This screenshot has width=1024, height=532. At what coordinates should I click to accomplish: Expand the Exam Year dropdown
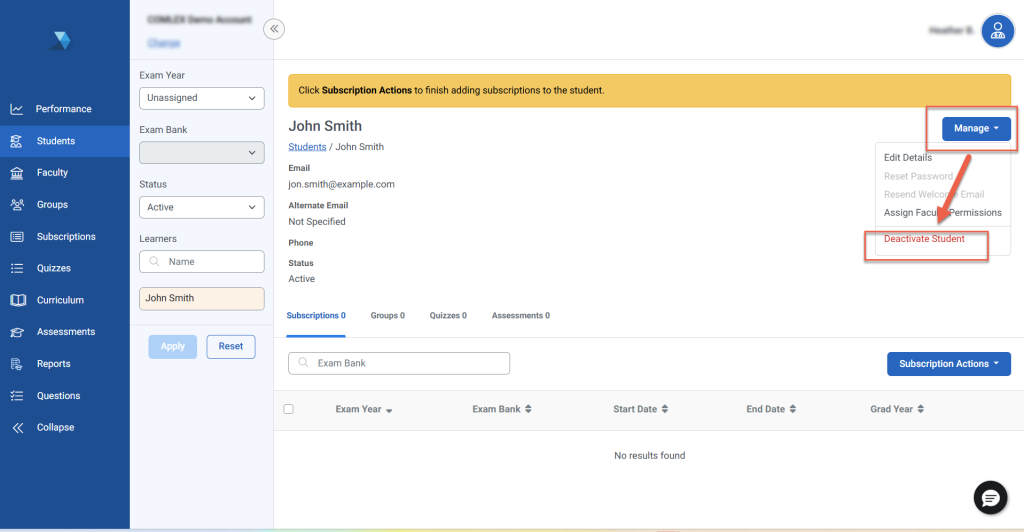point(201,98)
